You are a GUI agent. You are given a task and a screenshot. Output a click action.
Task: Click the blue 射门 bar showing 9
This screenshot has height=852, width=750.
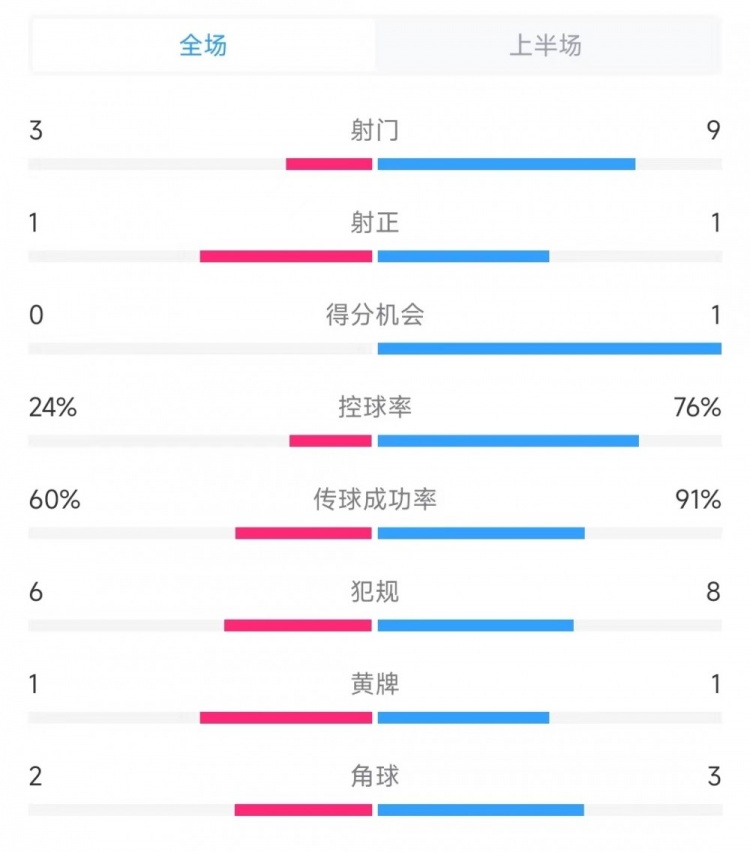tap(507, 164)
